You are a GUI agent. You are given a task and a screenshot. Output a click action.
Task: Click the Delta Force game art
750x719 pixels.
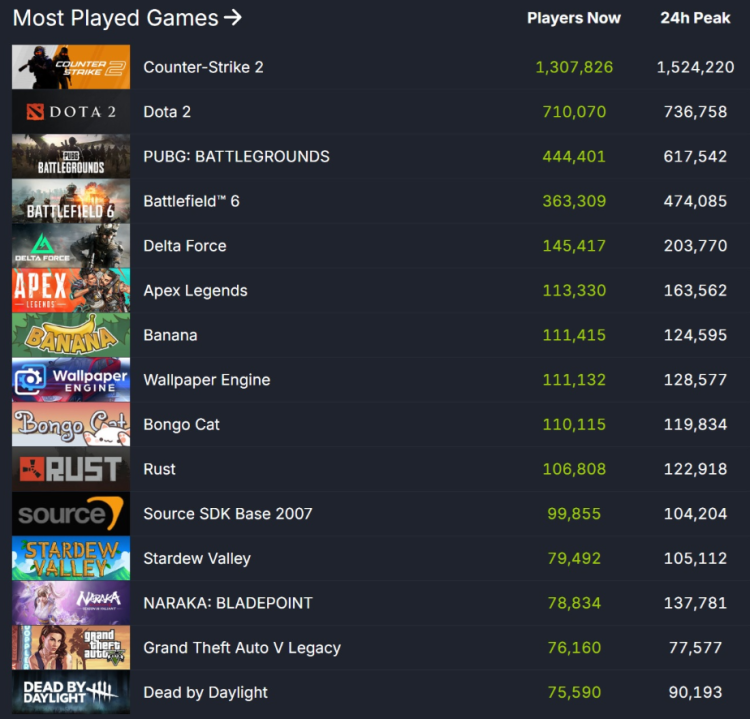(x=71, y=245)
